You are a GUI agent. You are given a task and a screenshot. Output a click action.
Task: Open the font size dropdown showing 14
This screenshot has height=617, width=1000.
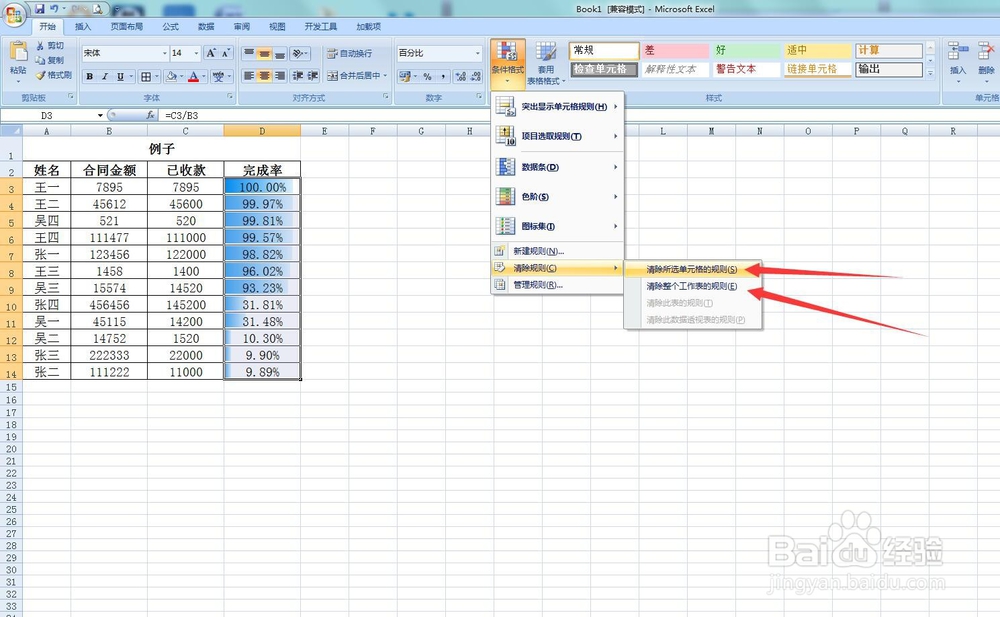(x=196, y=54)
